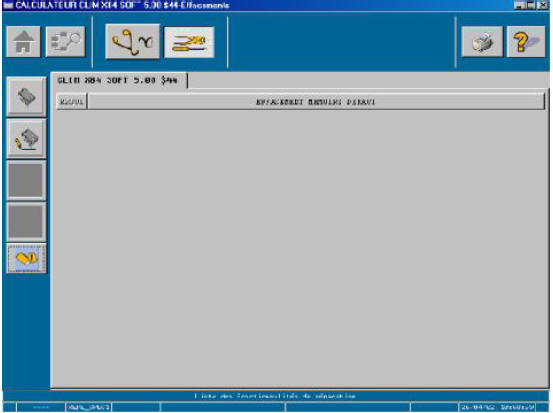Run the fault memory erase command row

(x=316, y=102)
